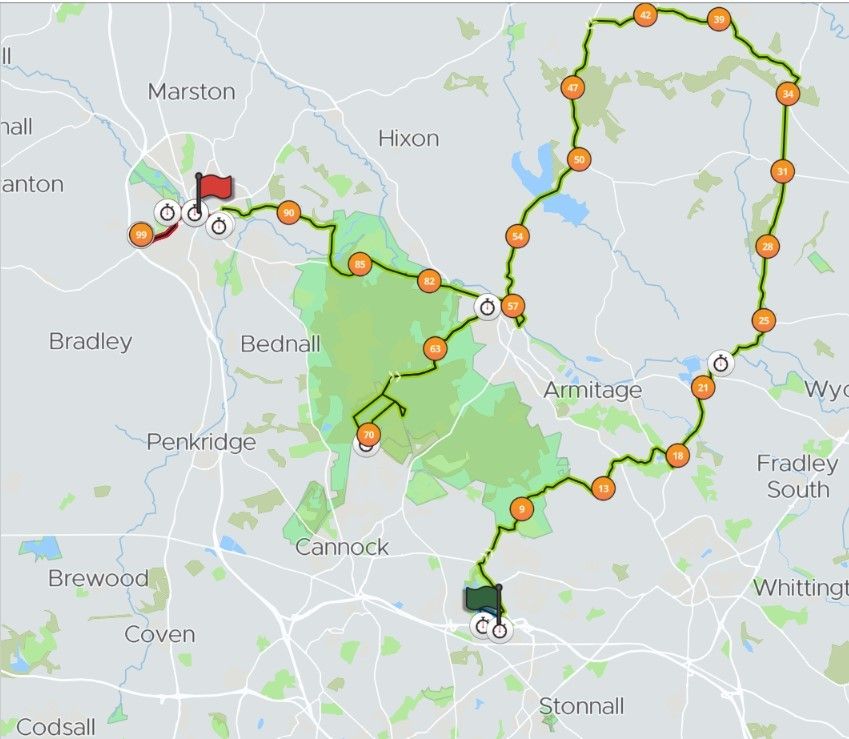Select orange distance marker 42
The image size is (849, 739).
pyautogui.click(x=645, y=15)
